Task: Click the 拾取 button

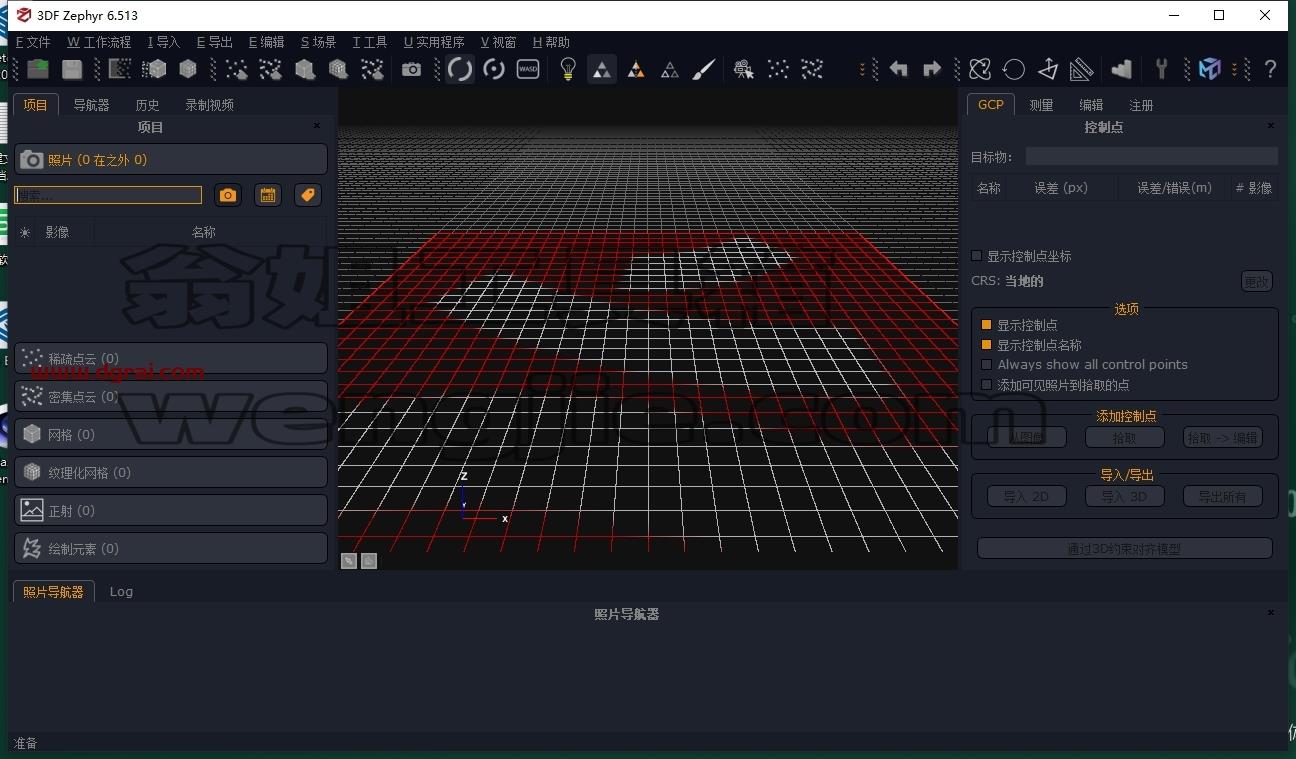Action: [x=1124, y=438]
